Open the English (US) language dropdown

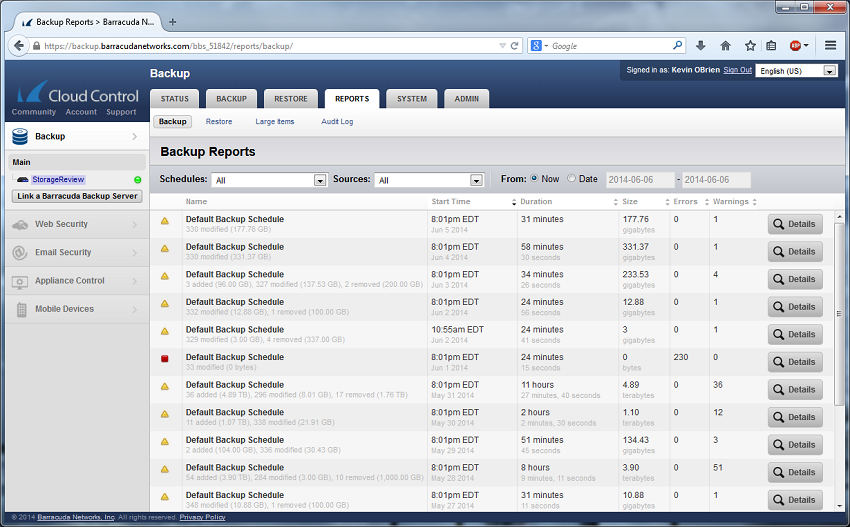coord(796,71)
